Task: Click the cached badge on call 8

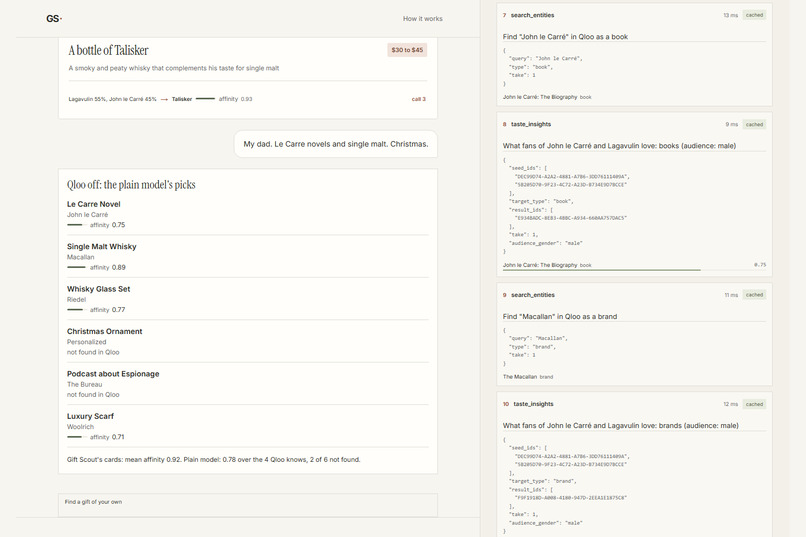Action: (x=754, y=124)
